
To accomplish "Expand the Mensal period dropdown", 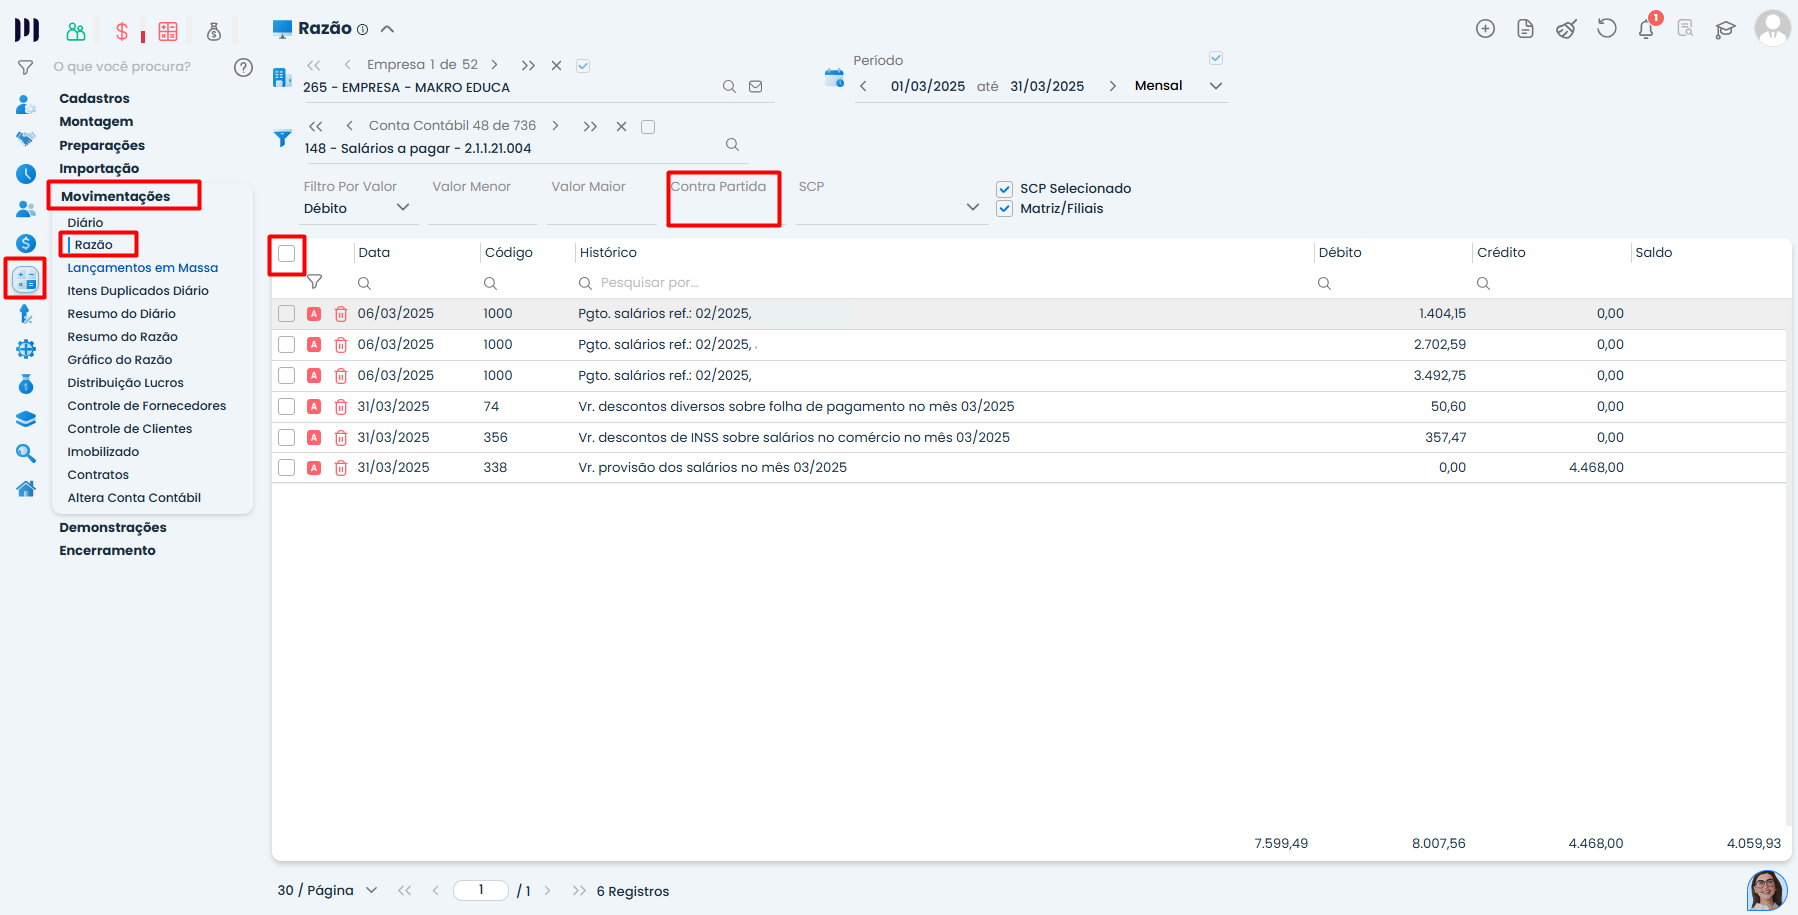I will click(x=1216, y=86).
